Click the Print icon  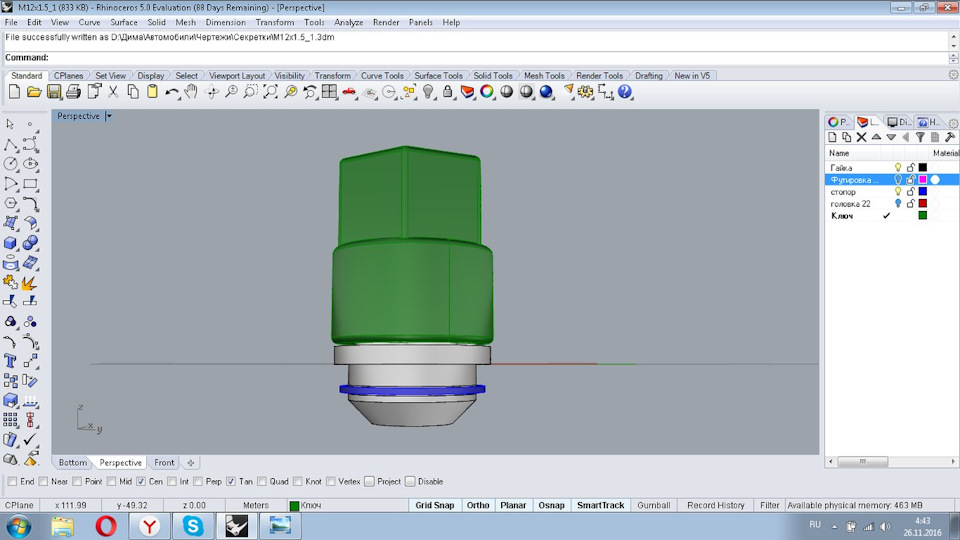(x=73, y=92)
